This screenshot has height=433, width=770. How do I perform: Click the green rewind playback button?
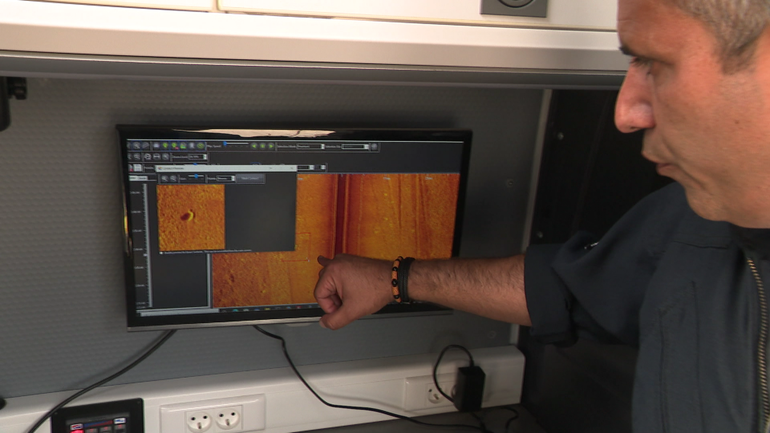point(254,146)
